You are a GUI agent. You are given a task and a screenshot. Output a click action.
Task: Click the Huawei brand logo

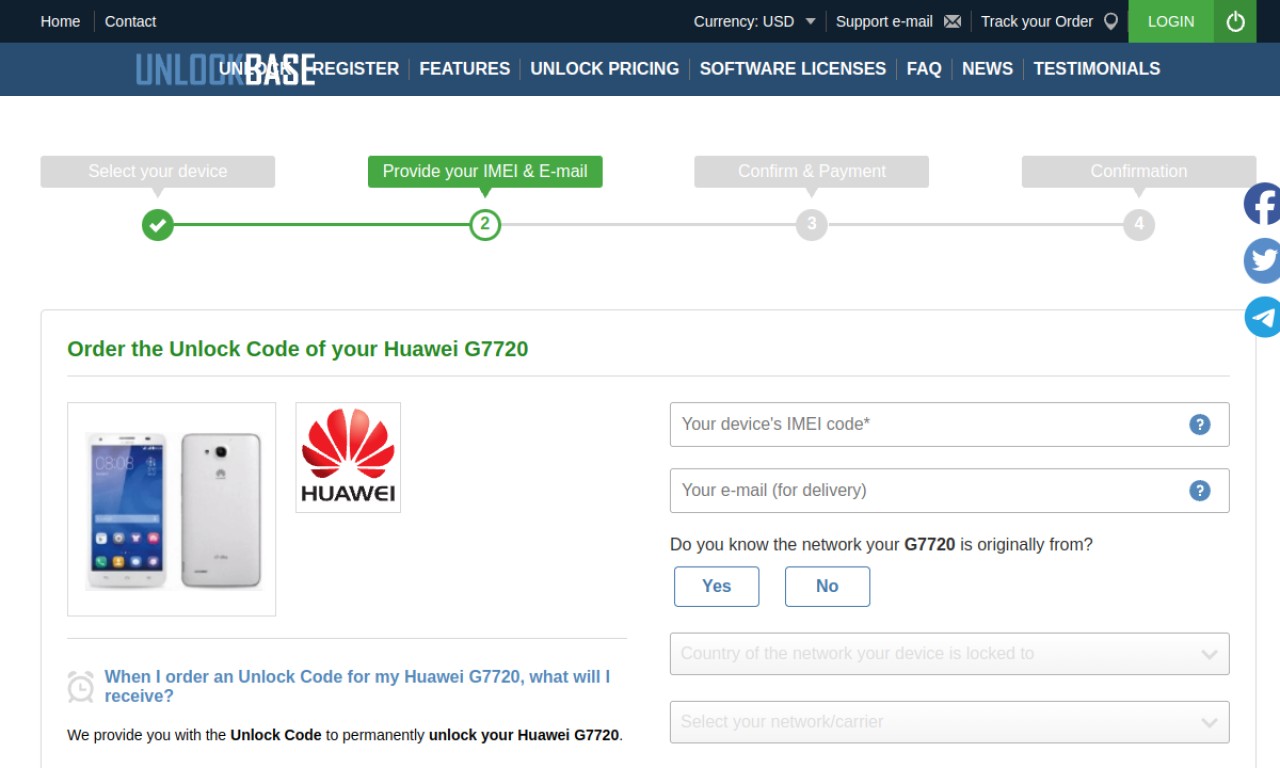pos(348,457)
